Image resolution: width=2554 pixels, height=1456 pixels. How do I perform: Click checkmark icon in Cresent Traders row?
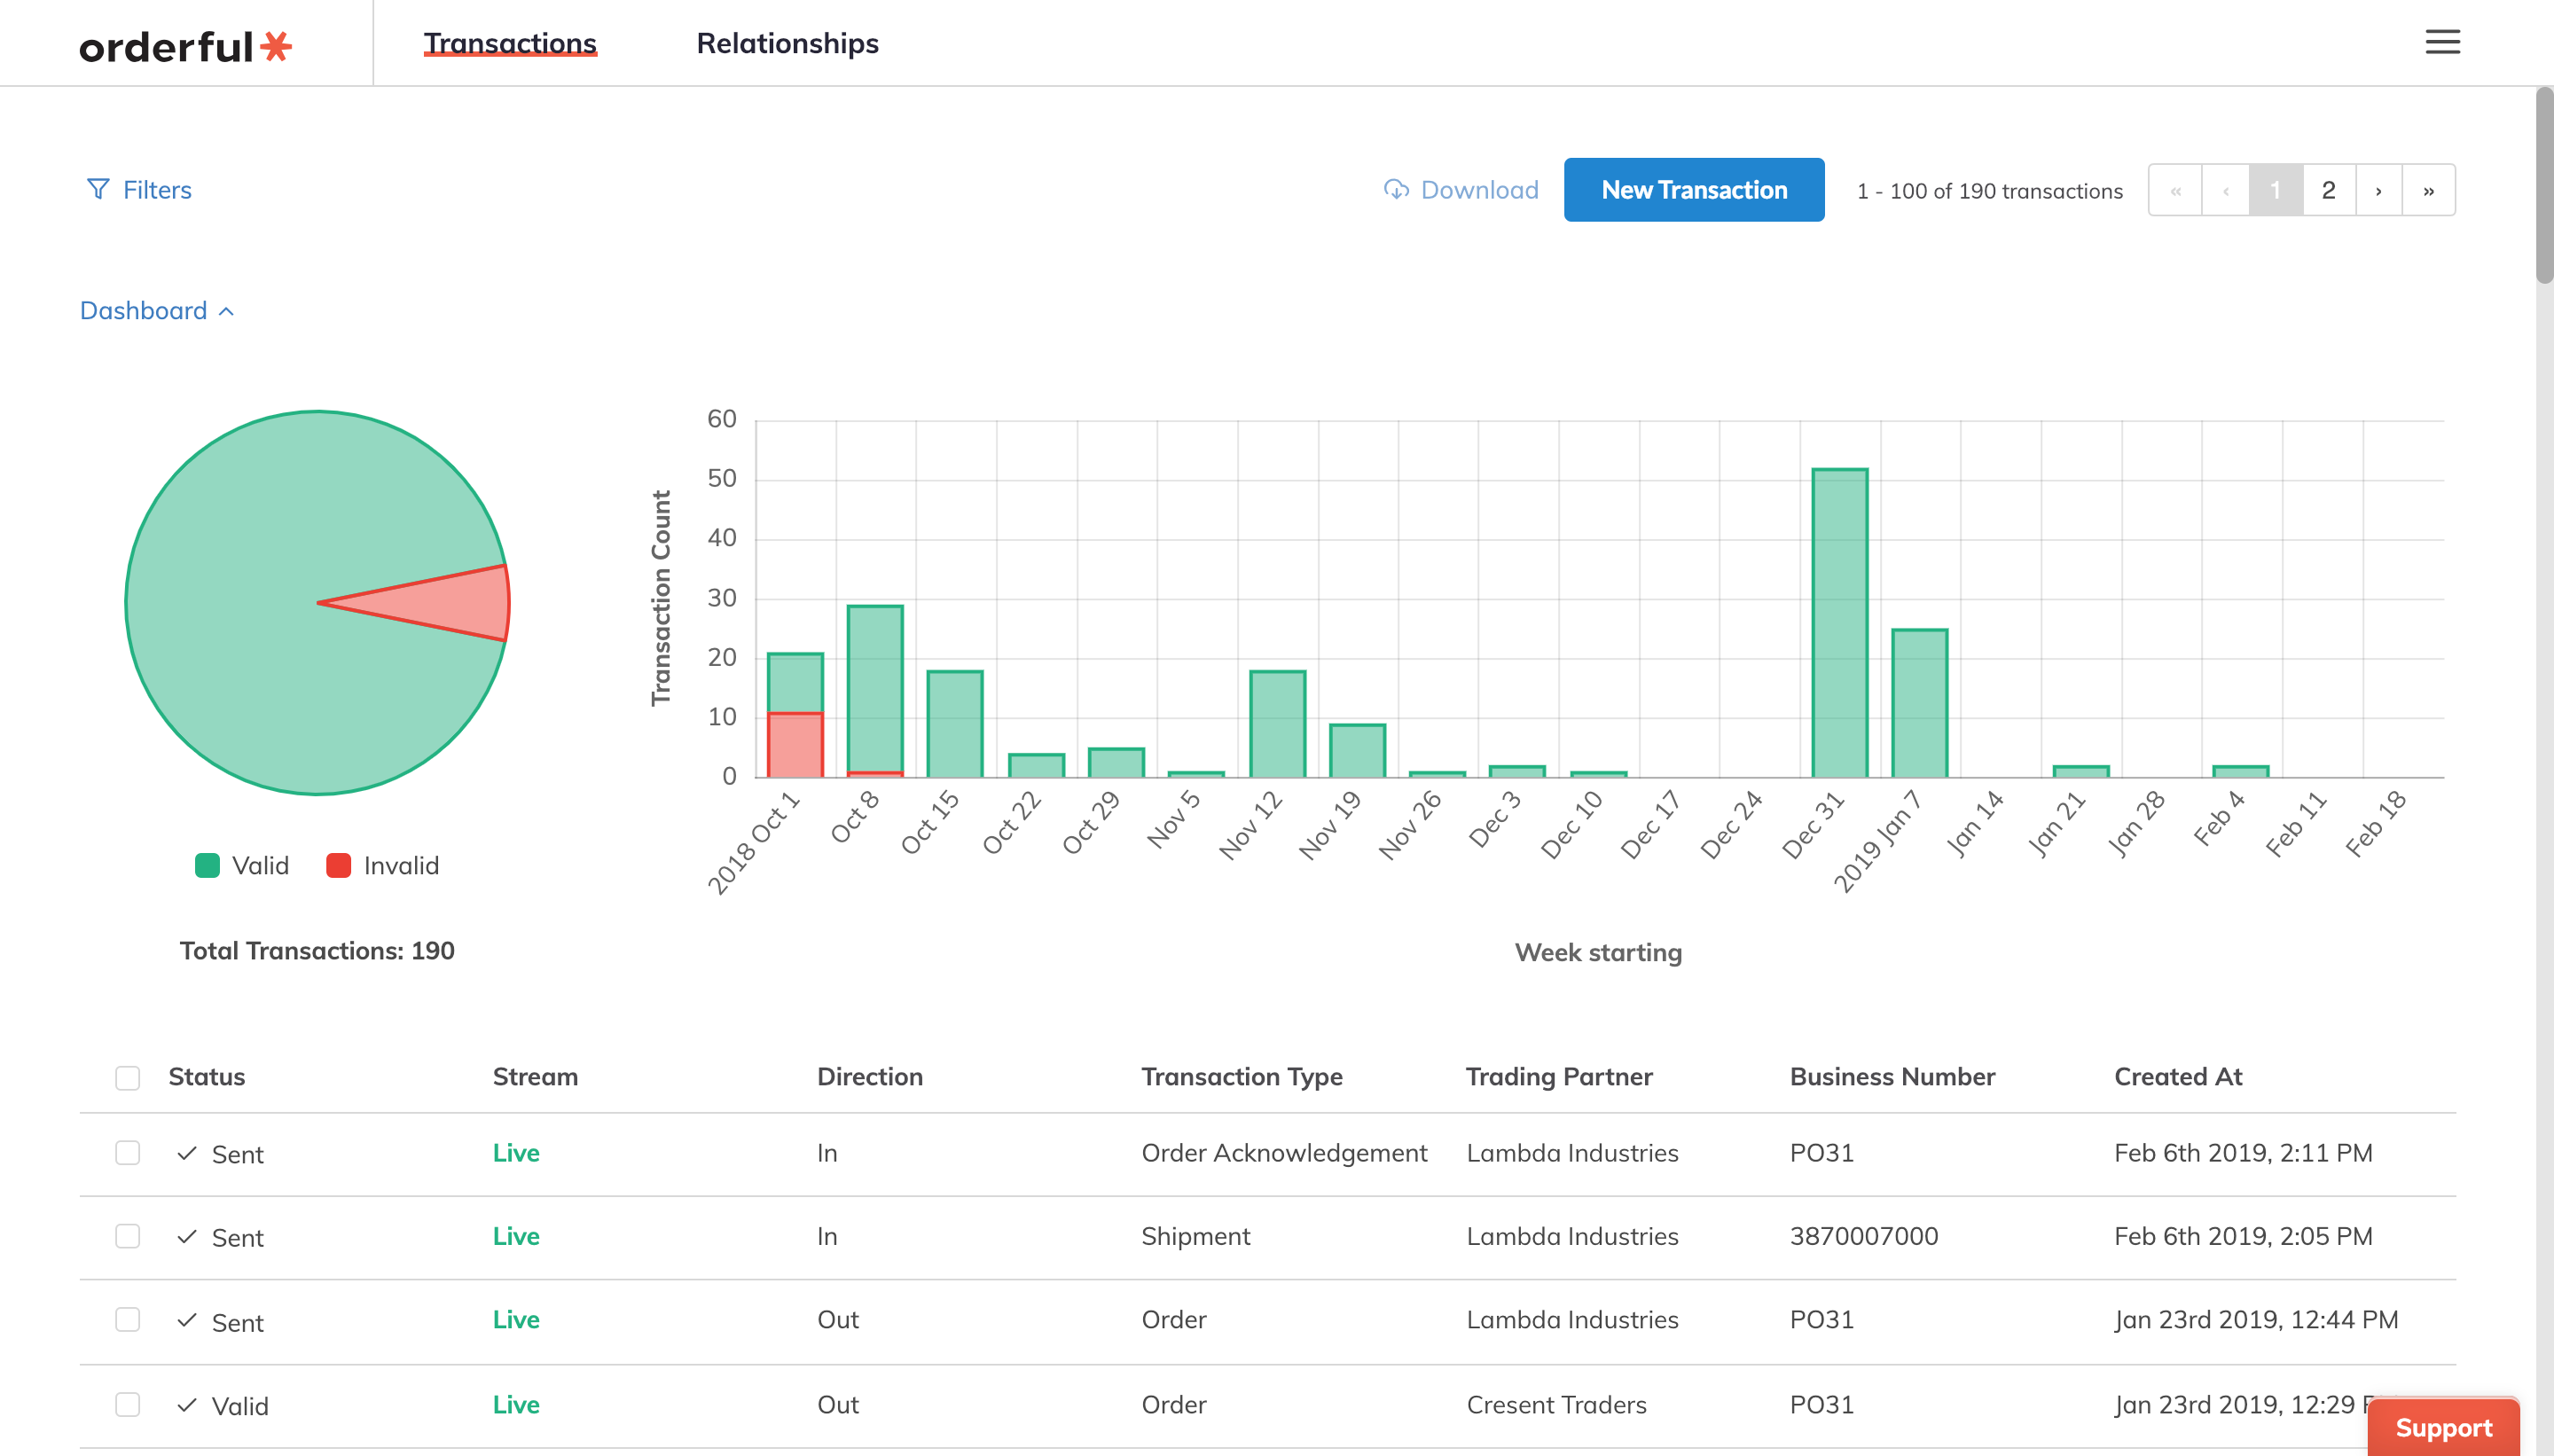pos(186,1405)
